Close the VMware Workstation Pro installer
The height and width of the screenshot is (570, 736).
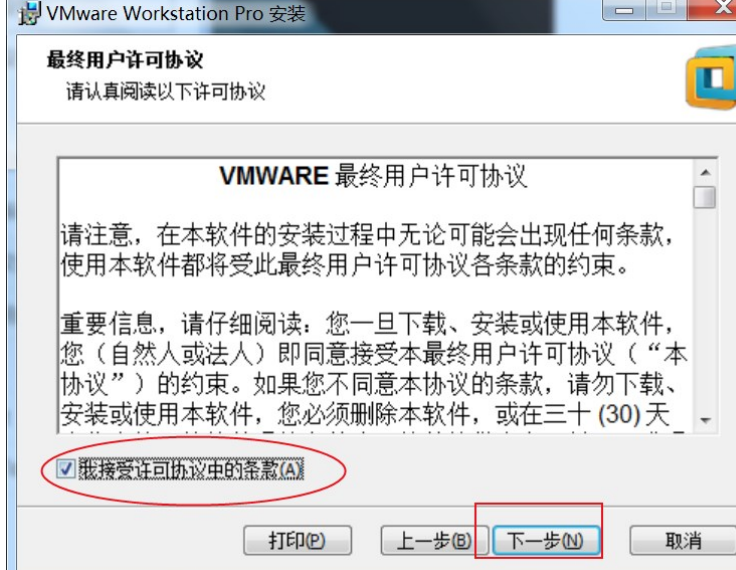click(718, 8)
